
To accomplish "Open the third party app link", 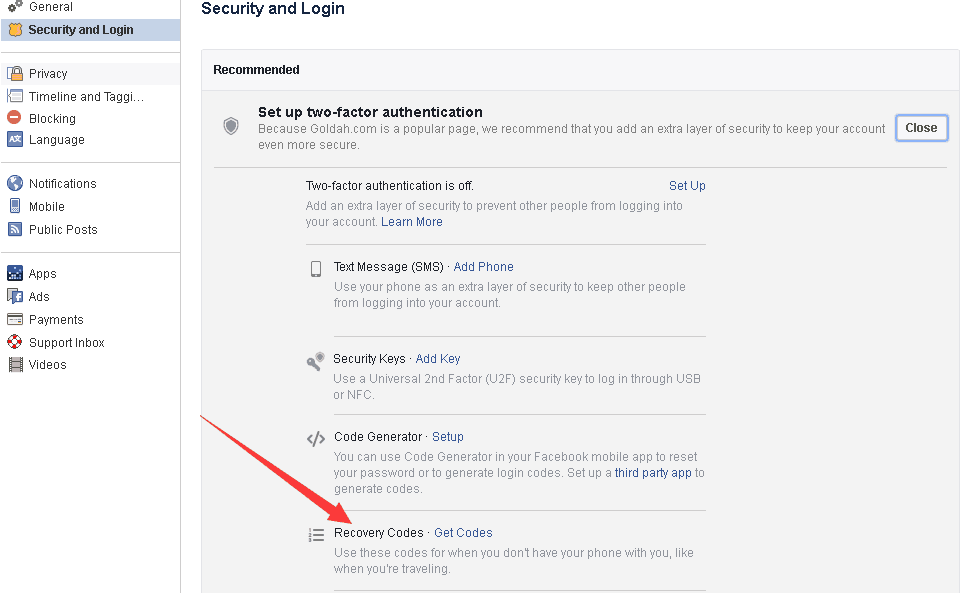I will (653, 473).
